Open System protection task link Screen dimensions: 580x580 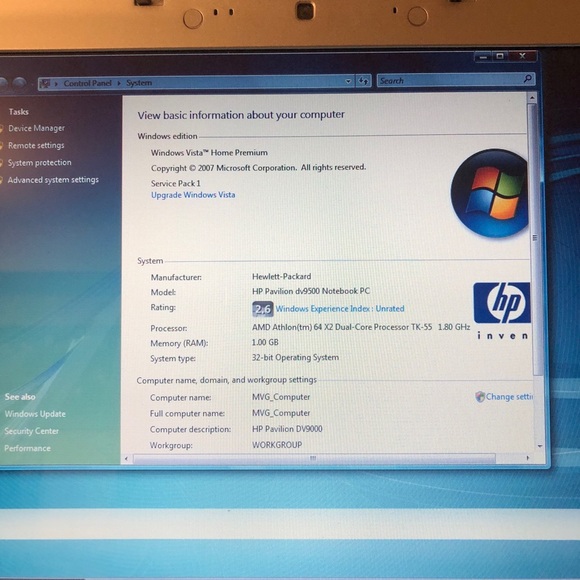40,162
